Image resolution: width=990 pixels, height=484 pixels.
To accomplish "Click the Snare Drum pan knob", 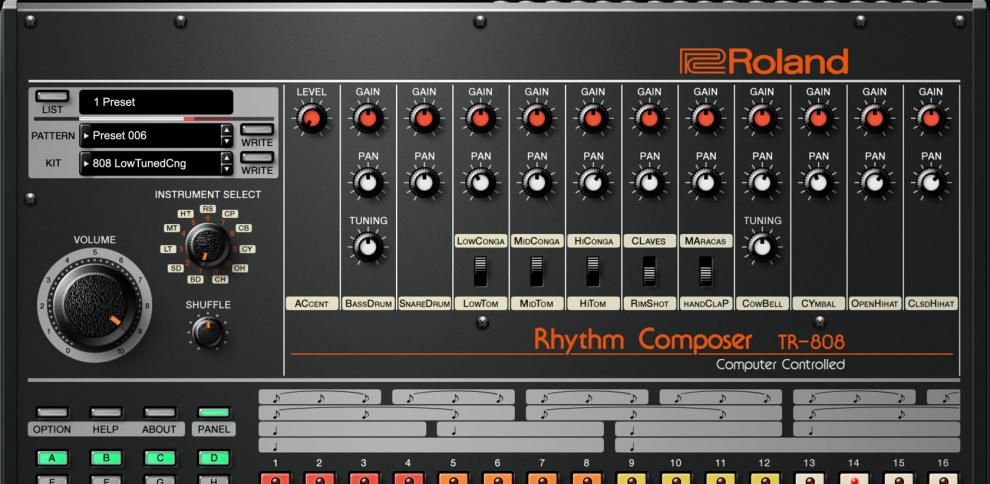I will (424, 182).
